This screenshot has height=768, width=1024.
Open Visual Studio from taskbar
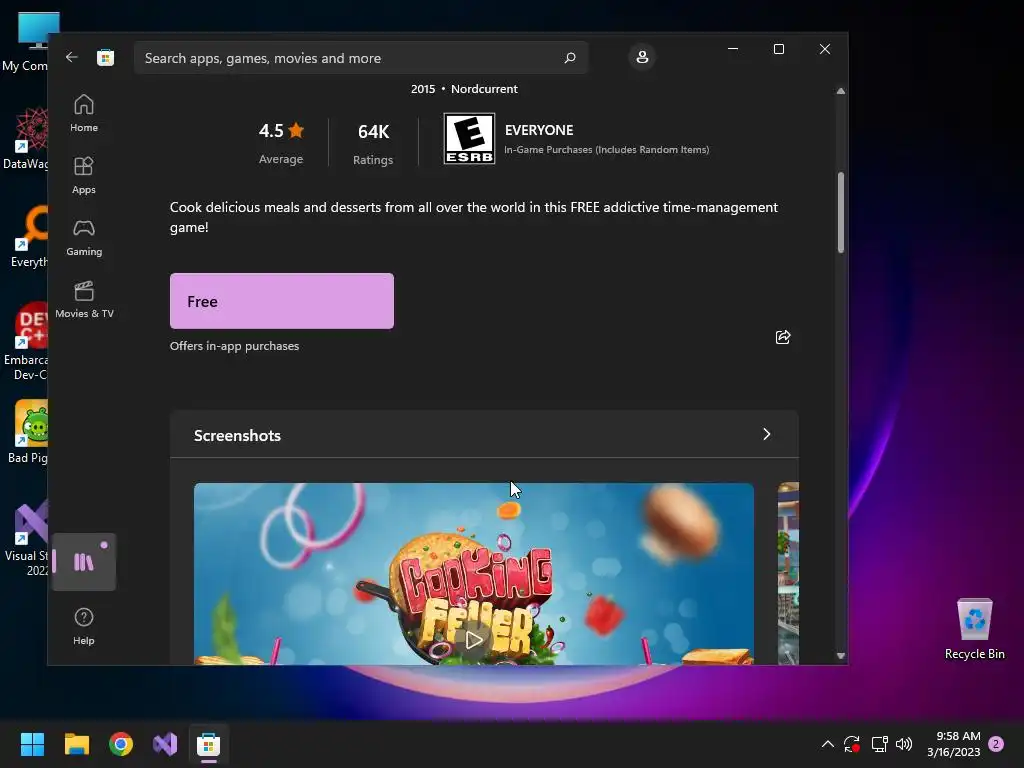tap(165, 744)
